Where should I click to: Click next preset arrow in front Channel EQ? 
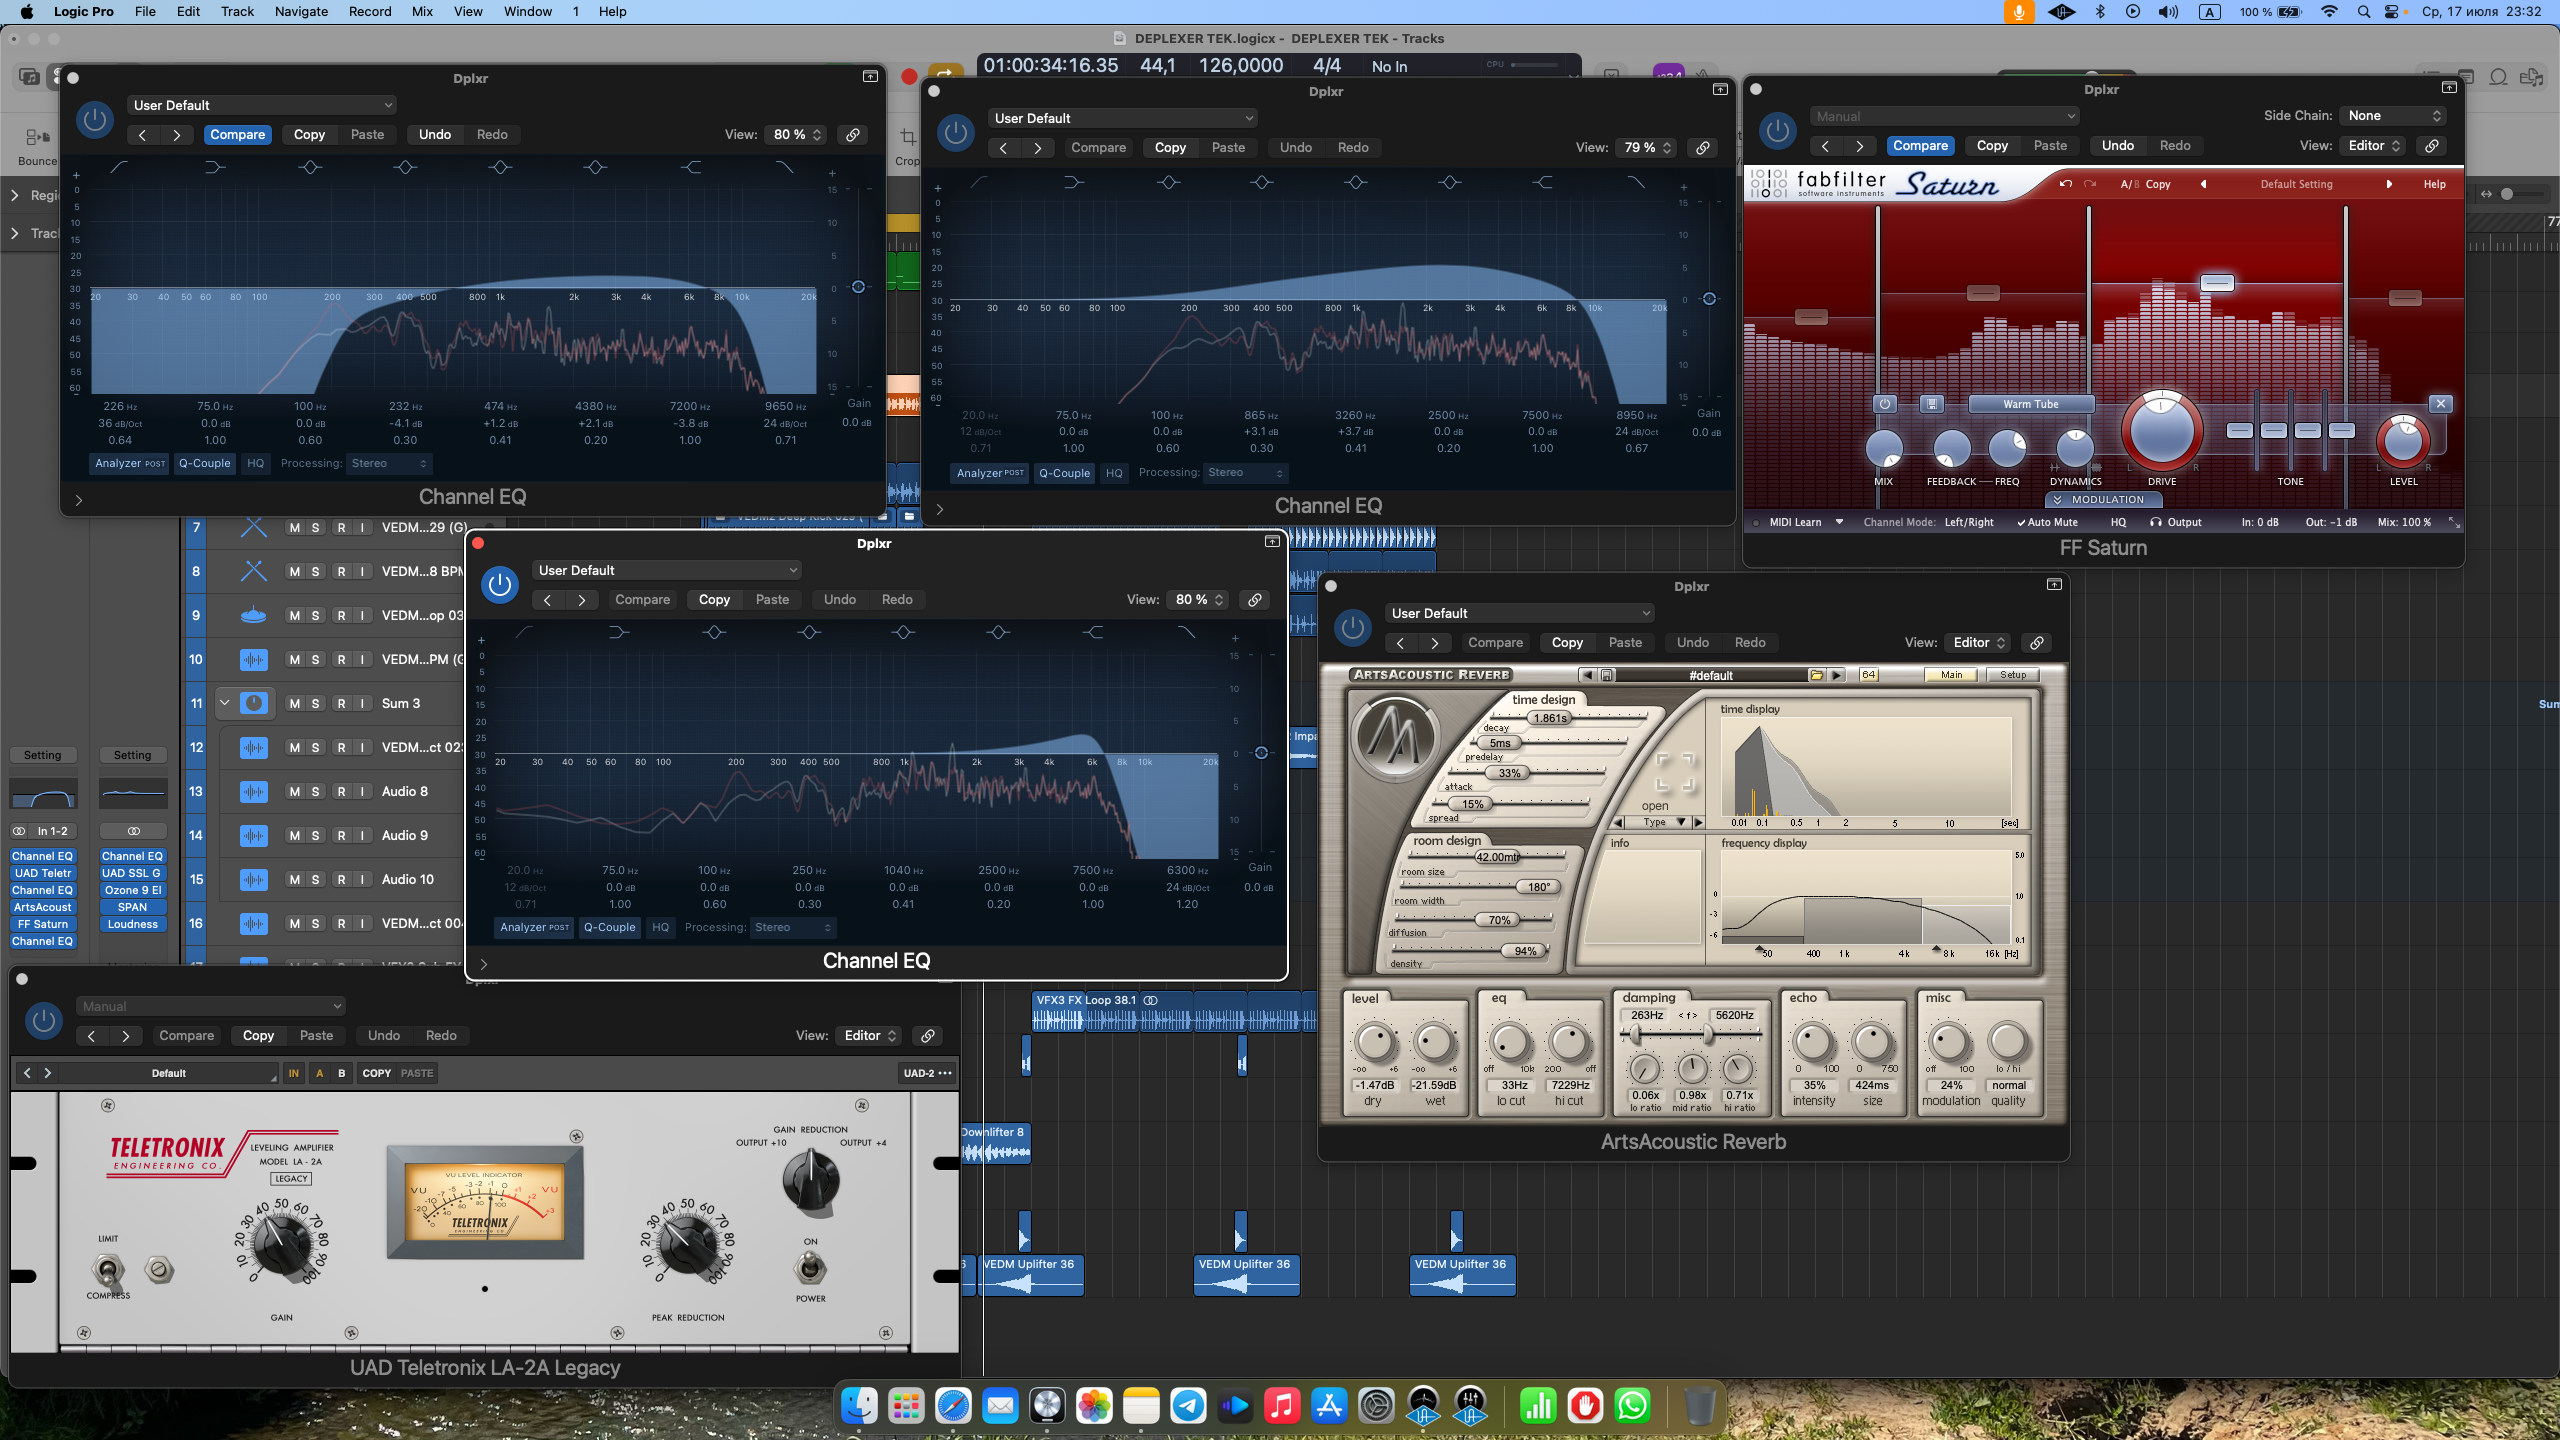coord(581,600)
